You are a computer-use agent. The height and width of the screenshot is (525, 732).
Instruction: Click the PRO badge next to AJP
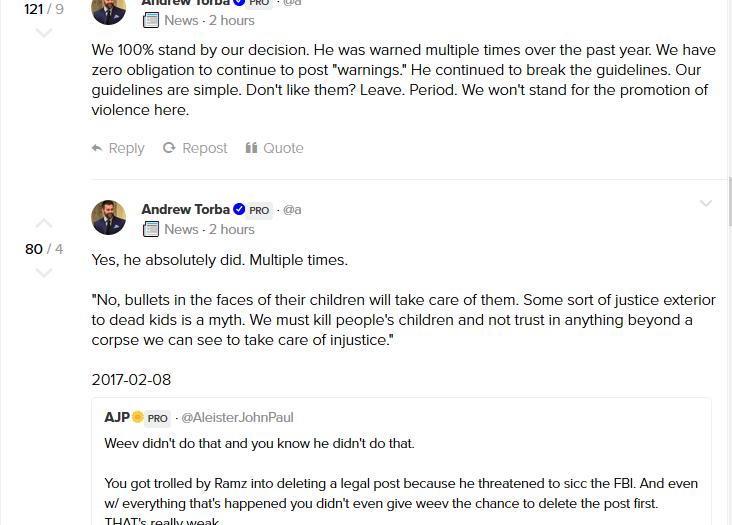click(x=158, y=418)
